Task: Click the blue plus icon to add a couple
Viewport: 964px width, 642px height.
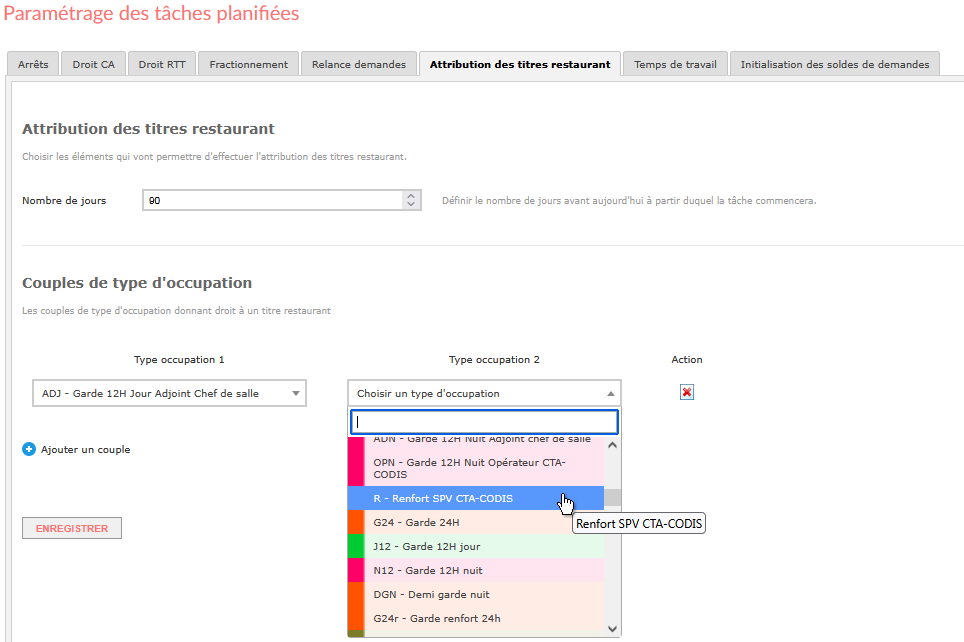Action: [x=29, y=450]
